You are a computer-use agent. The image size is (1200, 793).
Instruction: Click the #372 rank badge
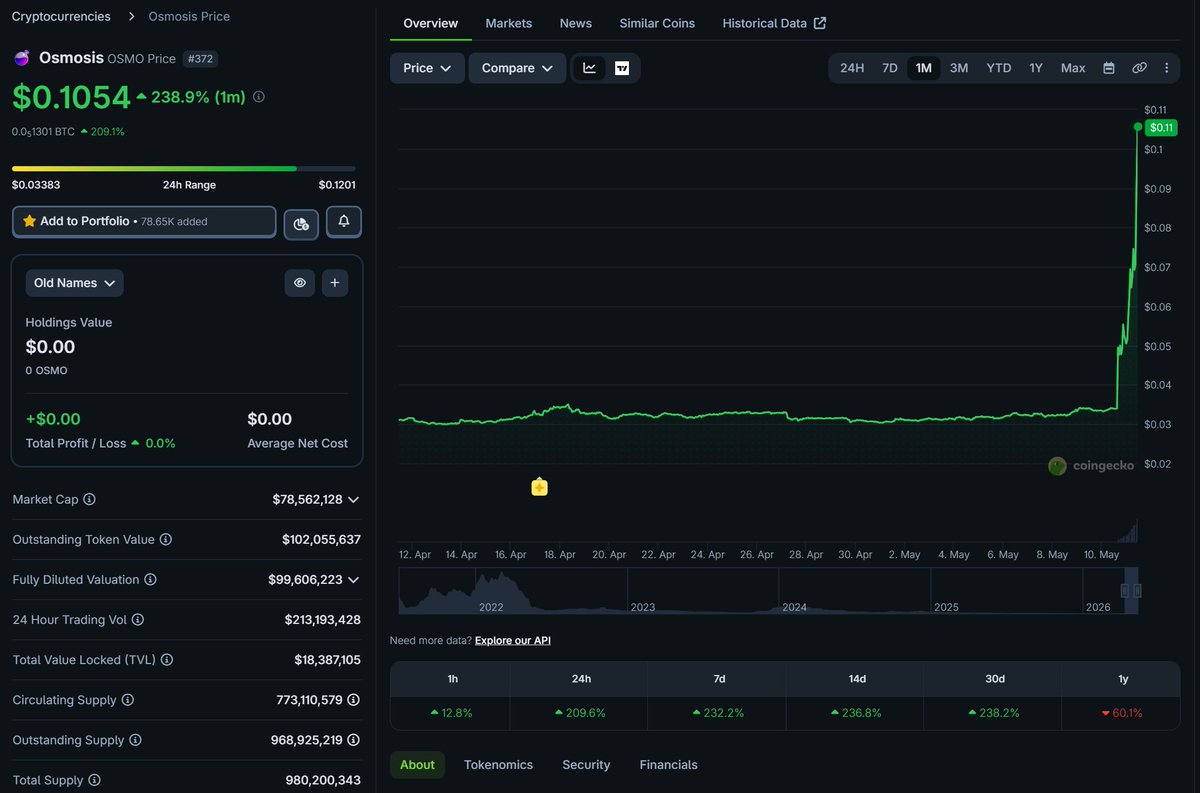click(200, 59)
